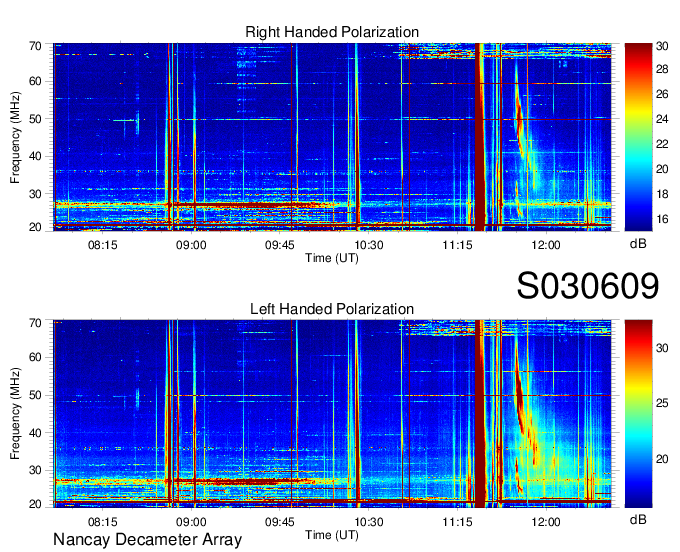Click the 11:15 tick of Left Handed plot
The height and width of the screenshot is (552, 680).
457,522
